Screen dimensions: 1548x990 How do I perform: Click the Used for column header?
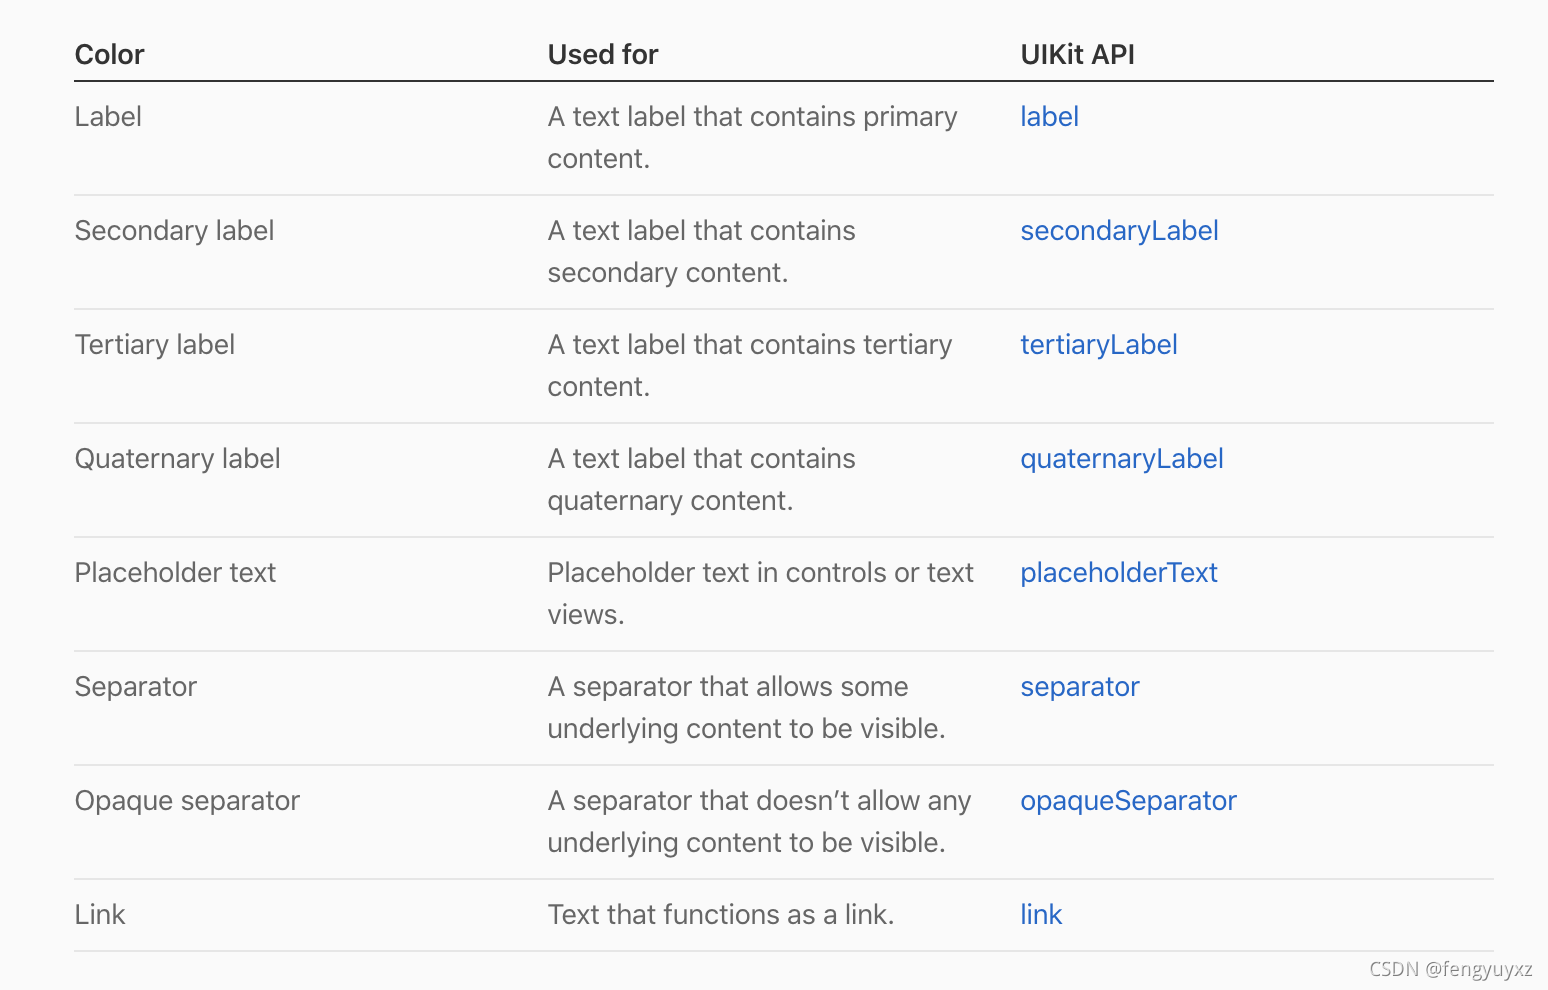coord(603,55)
